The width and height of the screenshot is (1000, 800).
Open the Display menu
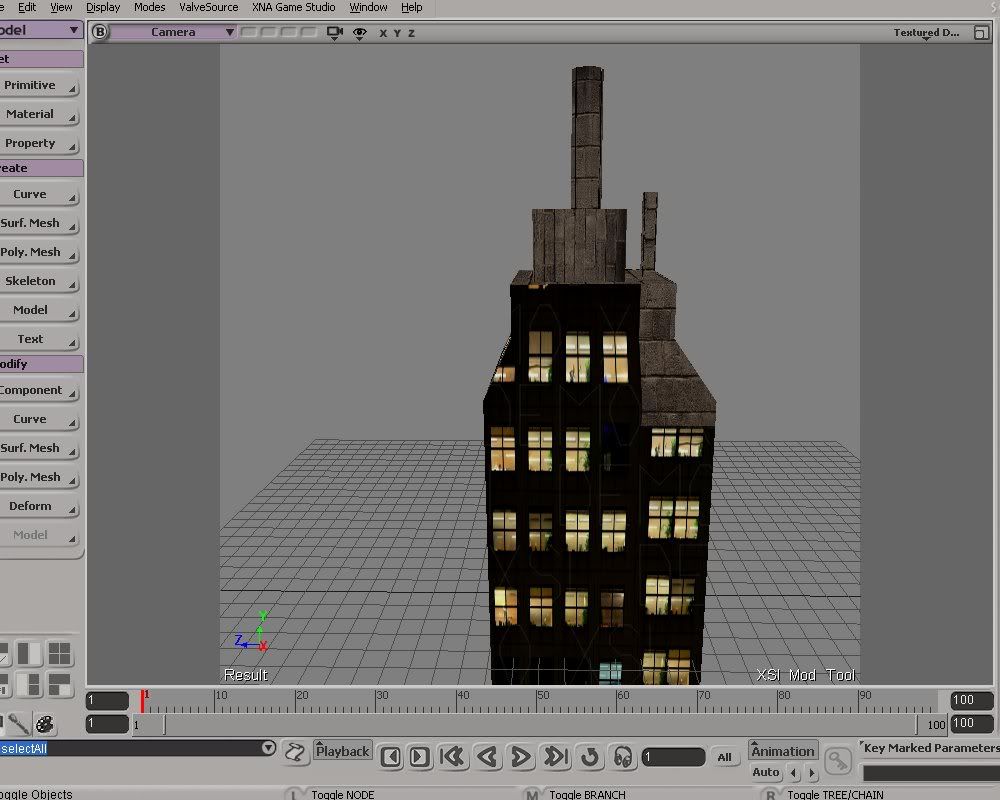point(103,7)
